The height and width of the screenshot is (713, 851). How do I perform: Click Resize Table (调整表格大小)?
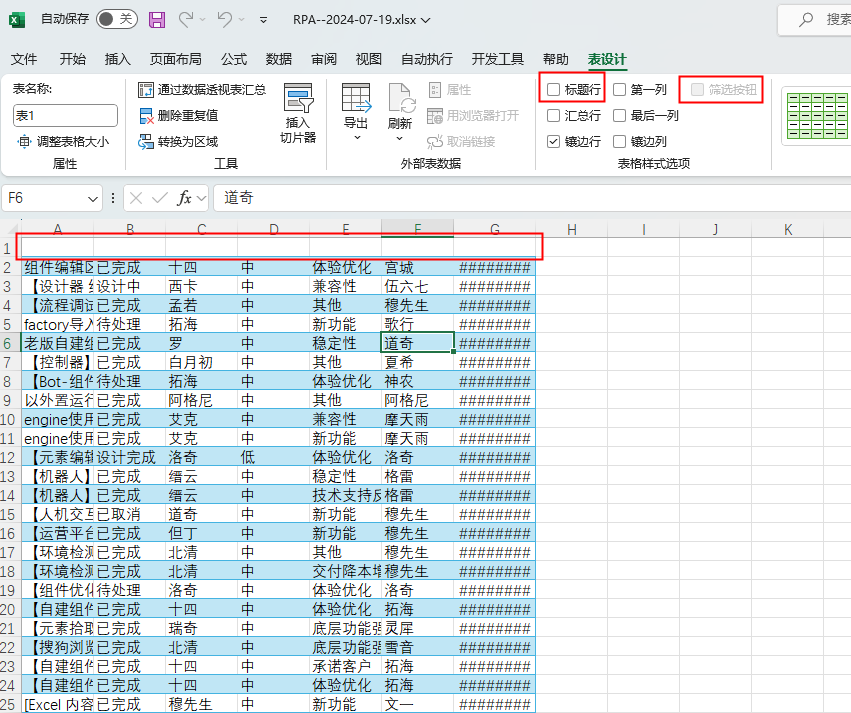tap(63, 141)
